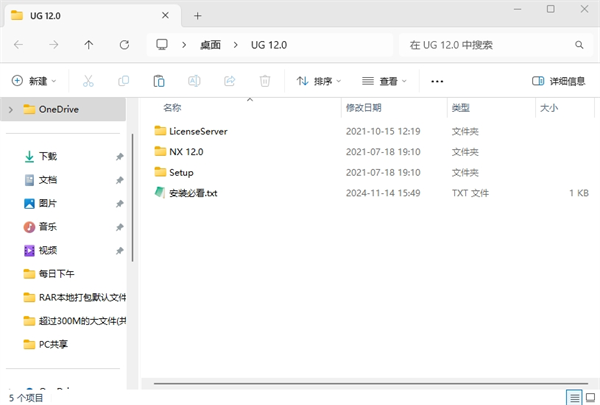Click the paste clipboard icon
600x405 pixels.
[x=159, y=81]
